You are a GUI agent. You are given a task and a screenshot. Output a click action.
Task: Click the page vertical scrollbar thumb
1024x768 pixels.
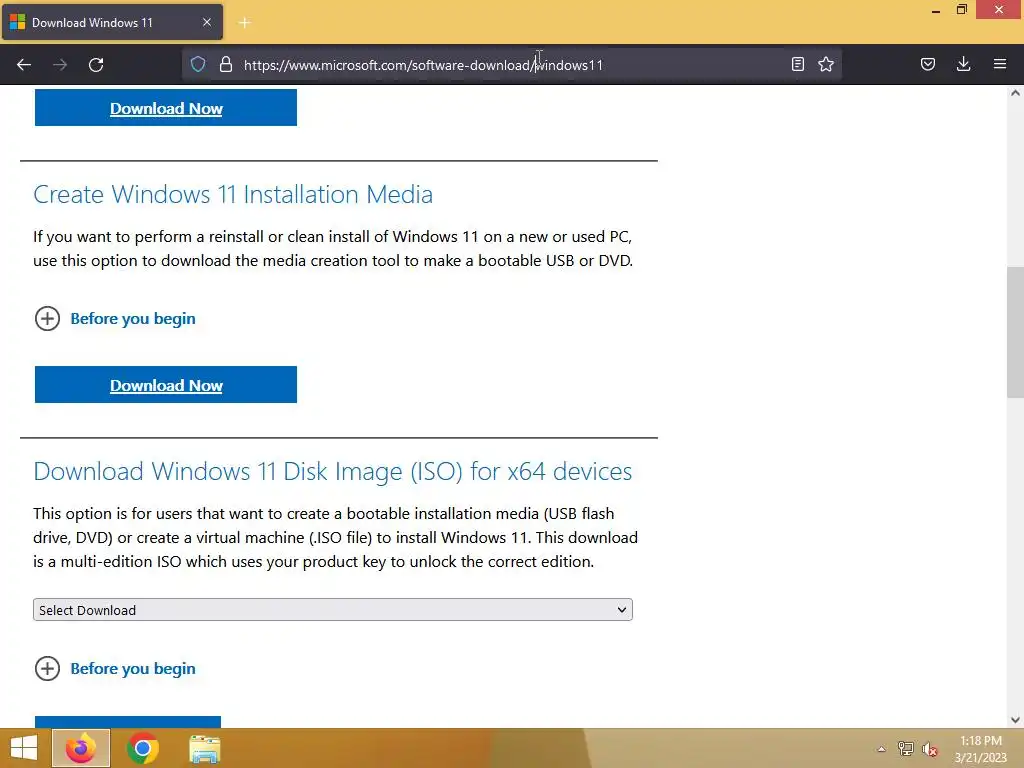point(1015,332)
